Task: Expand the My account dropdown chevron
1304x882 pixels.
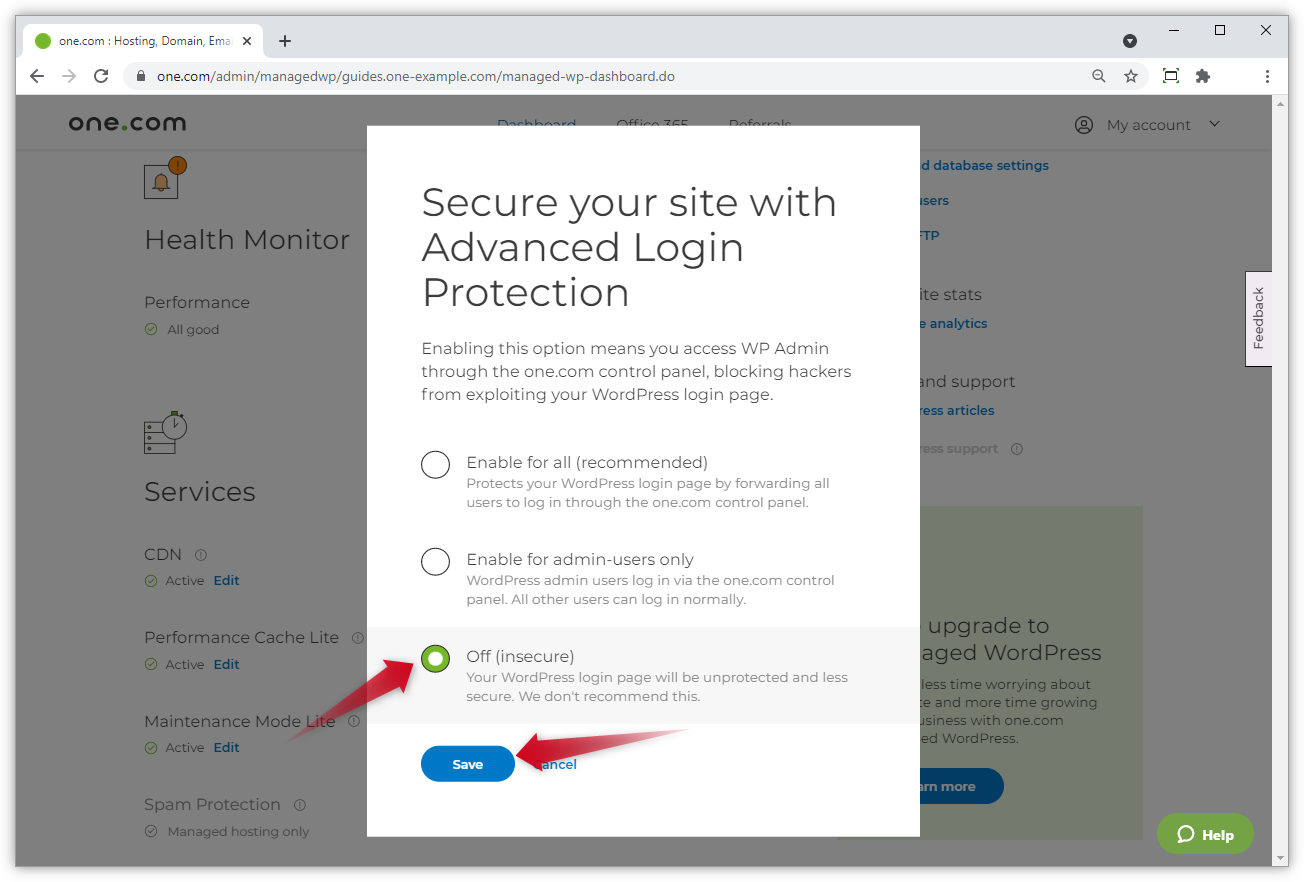Action: (1214, 124)
